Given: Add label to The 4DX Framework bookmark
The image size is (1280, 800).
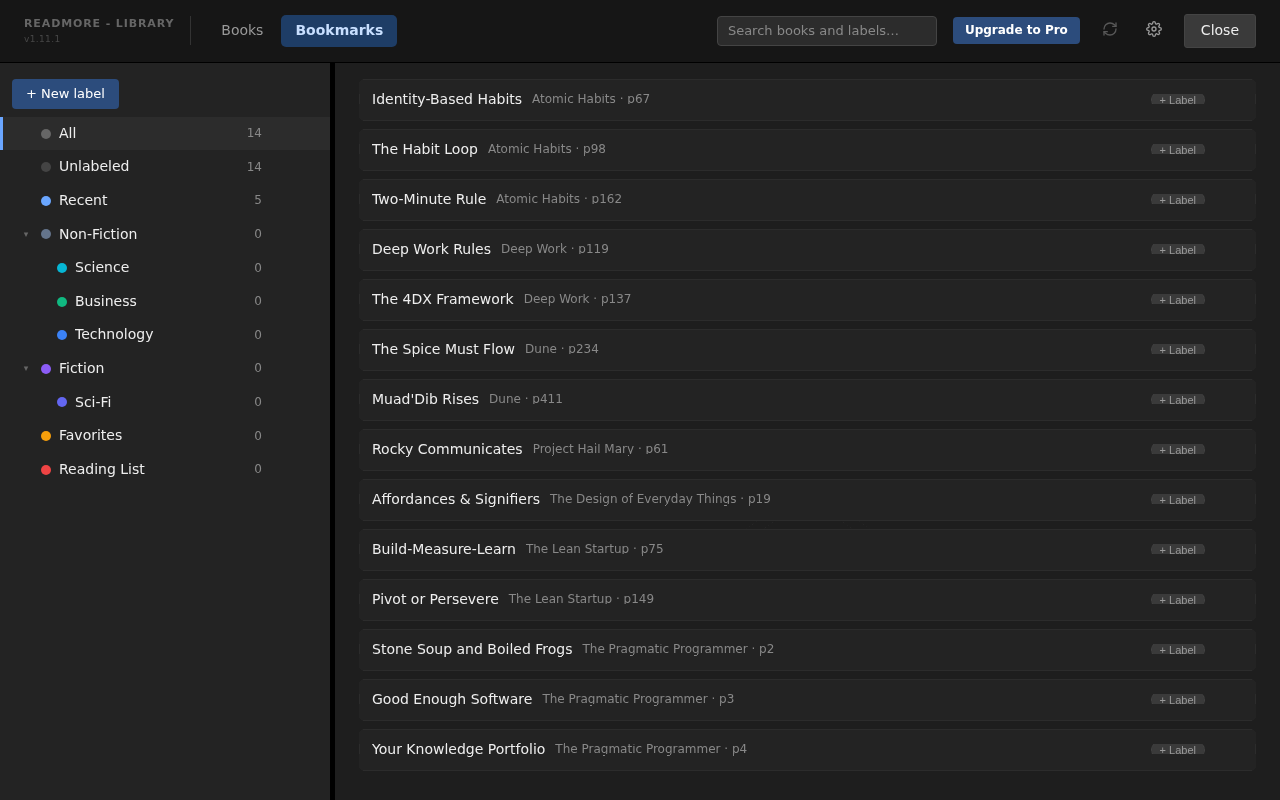Looking at the screenshot, I should (x=1178, y=300).
